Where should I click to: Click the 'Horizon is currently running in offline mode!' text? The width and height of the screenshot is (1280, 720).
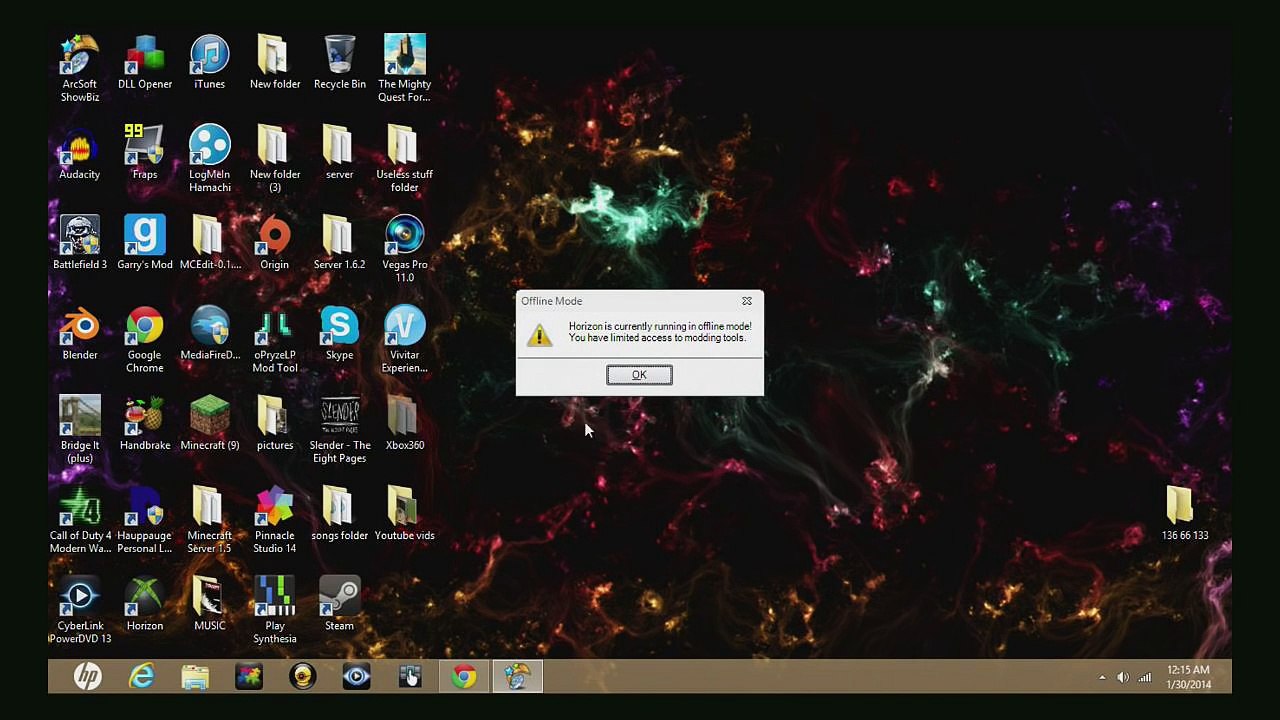[660, 326]
